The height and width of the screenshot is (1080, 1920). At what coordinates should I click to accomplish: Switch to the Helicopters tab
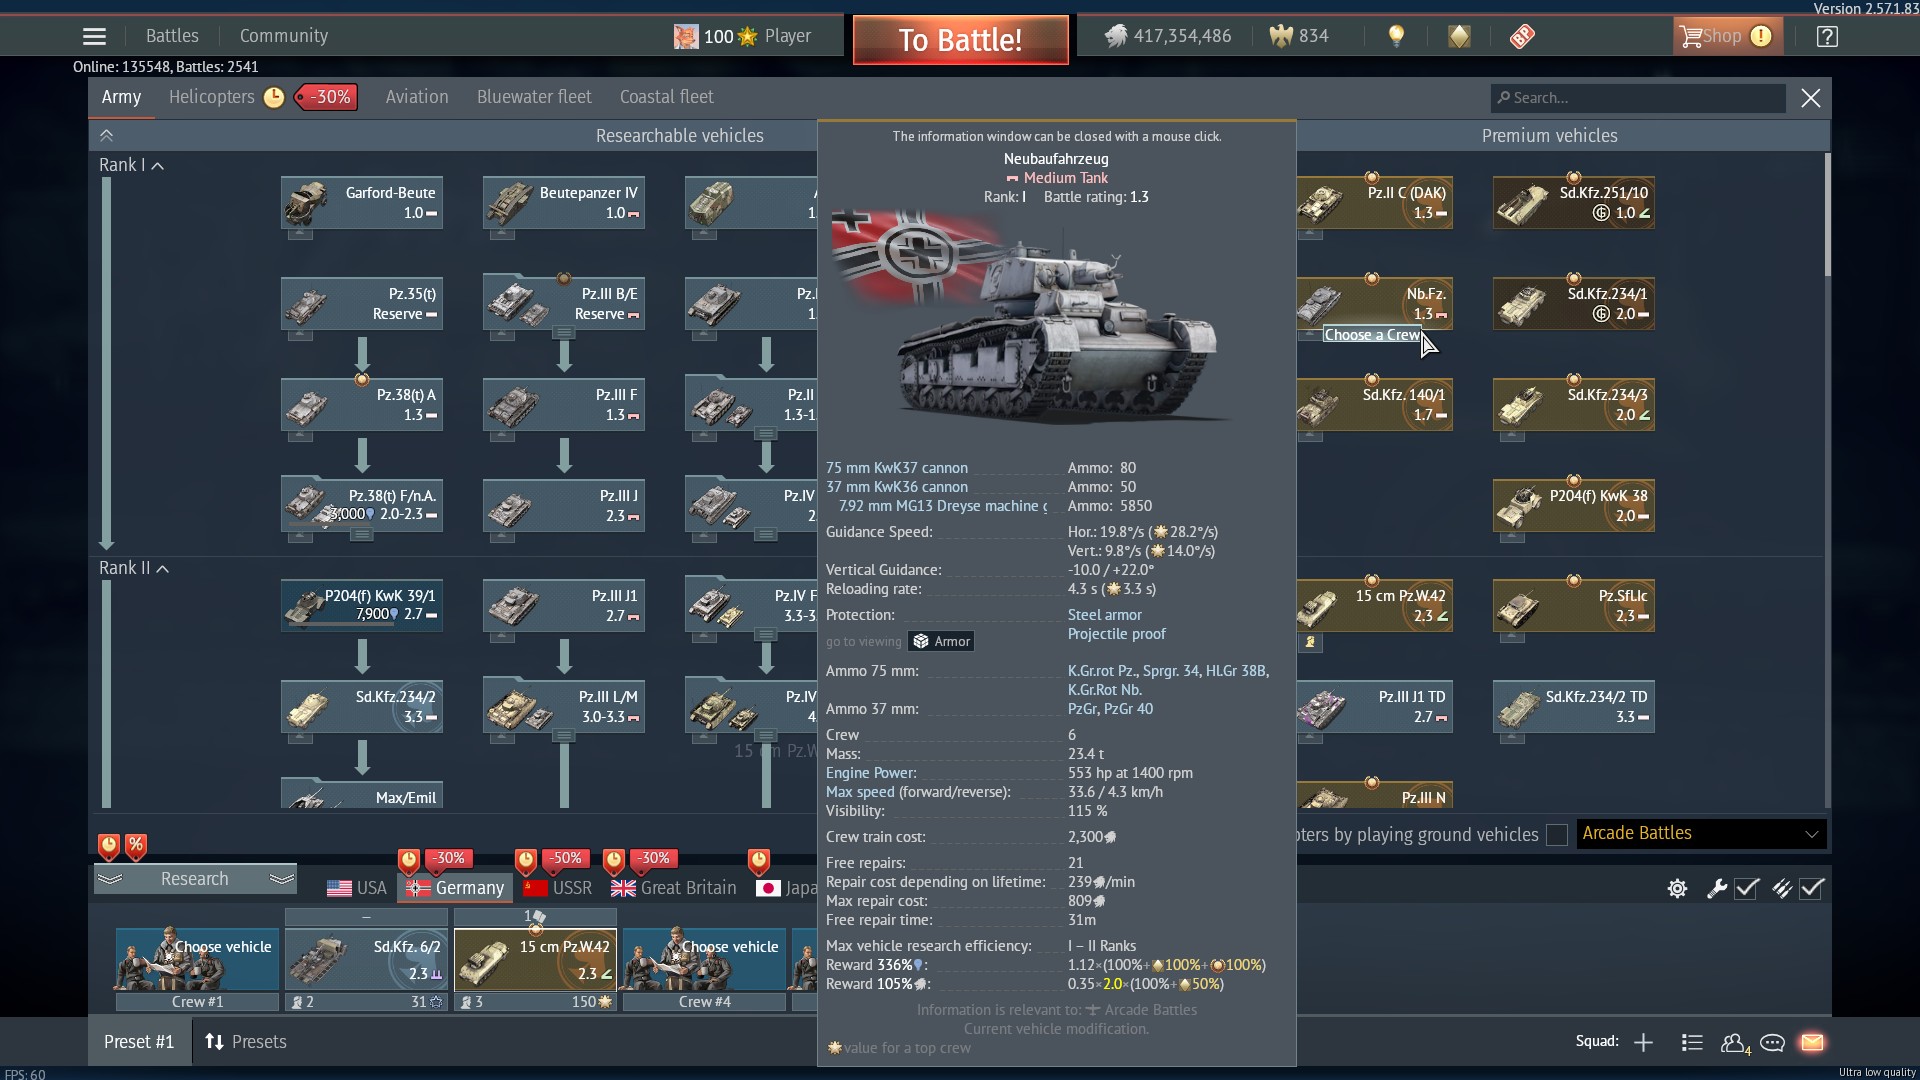coord(212,97)
